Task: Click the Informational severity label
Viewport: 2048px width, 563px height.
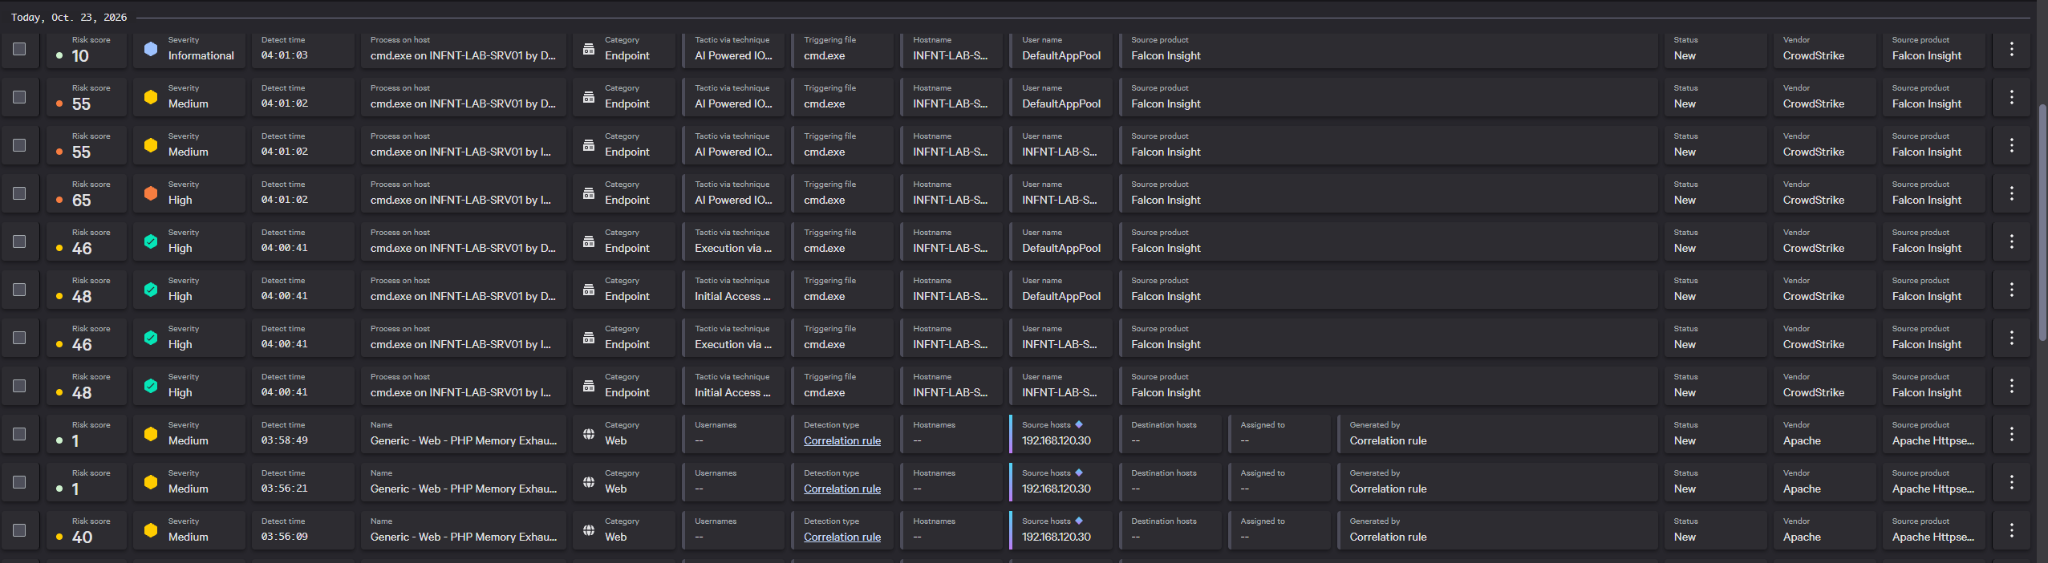Action: 201,56
